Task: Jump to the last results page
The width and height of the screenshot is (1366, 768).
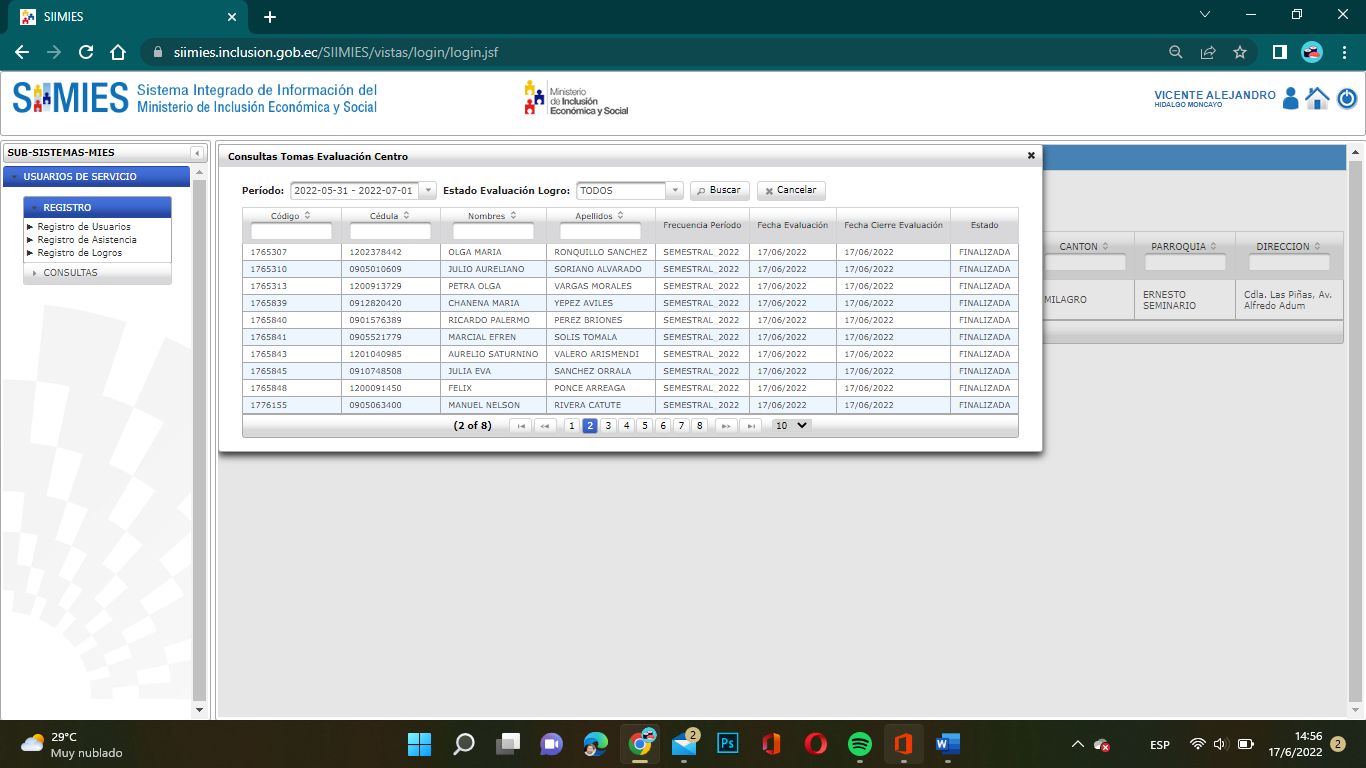Action: tap(750, 426)
